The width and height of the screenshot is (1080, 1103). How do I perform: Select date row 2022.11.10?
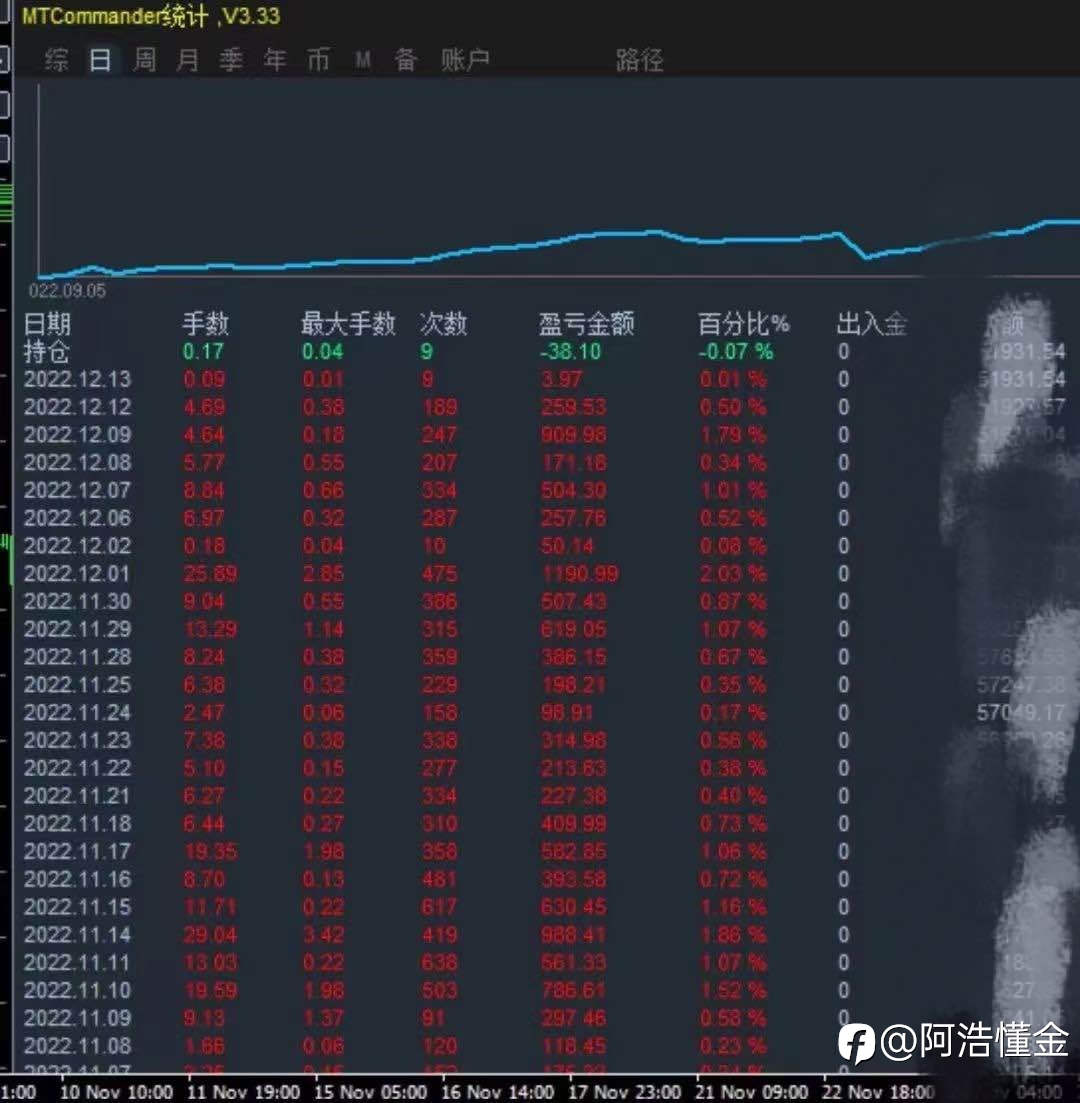coord(77,990)
